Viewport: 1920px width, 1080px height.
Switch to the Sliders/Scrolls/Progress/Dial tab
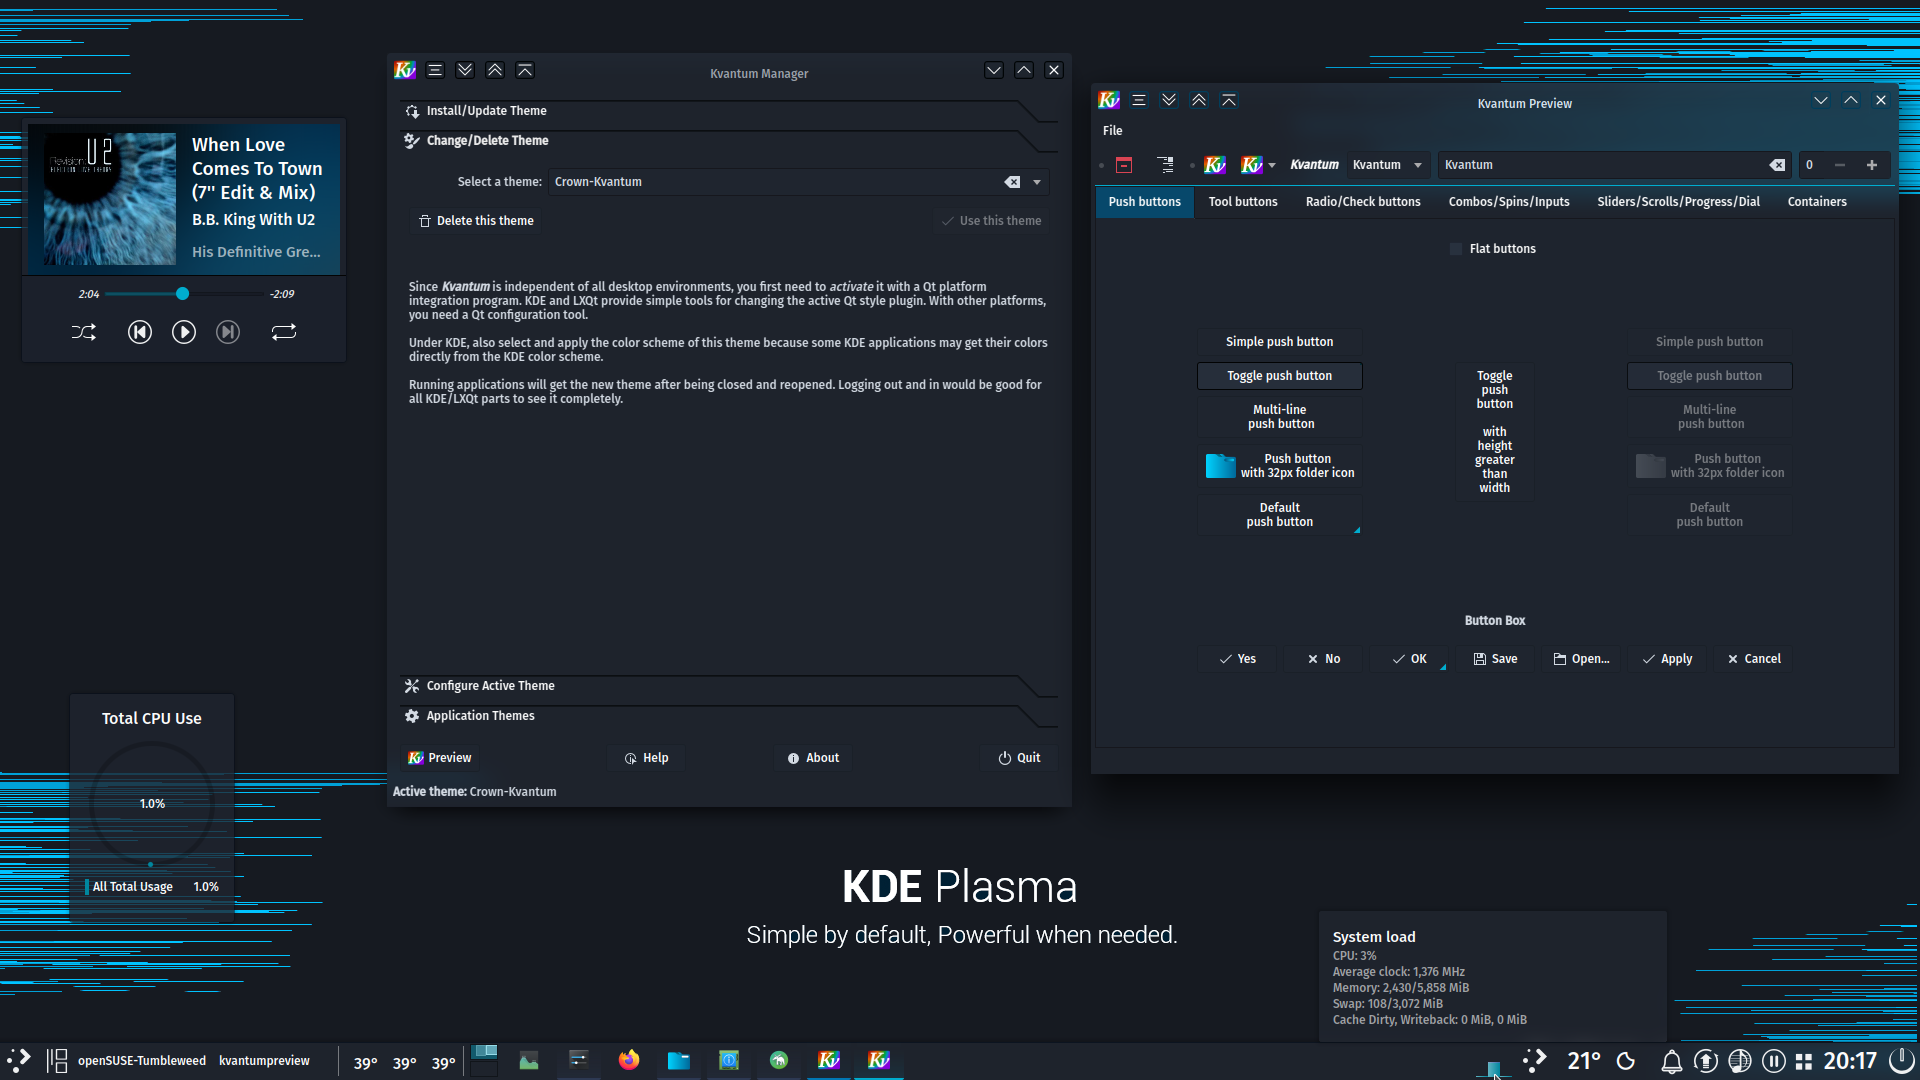pos(1678,202)
